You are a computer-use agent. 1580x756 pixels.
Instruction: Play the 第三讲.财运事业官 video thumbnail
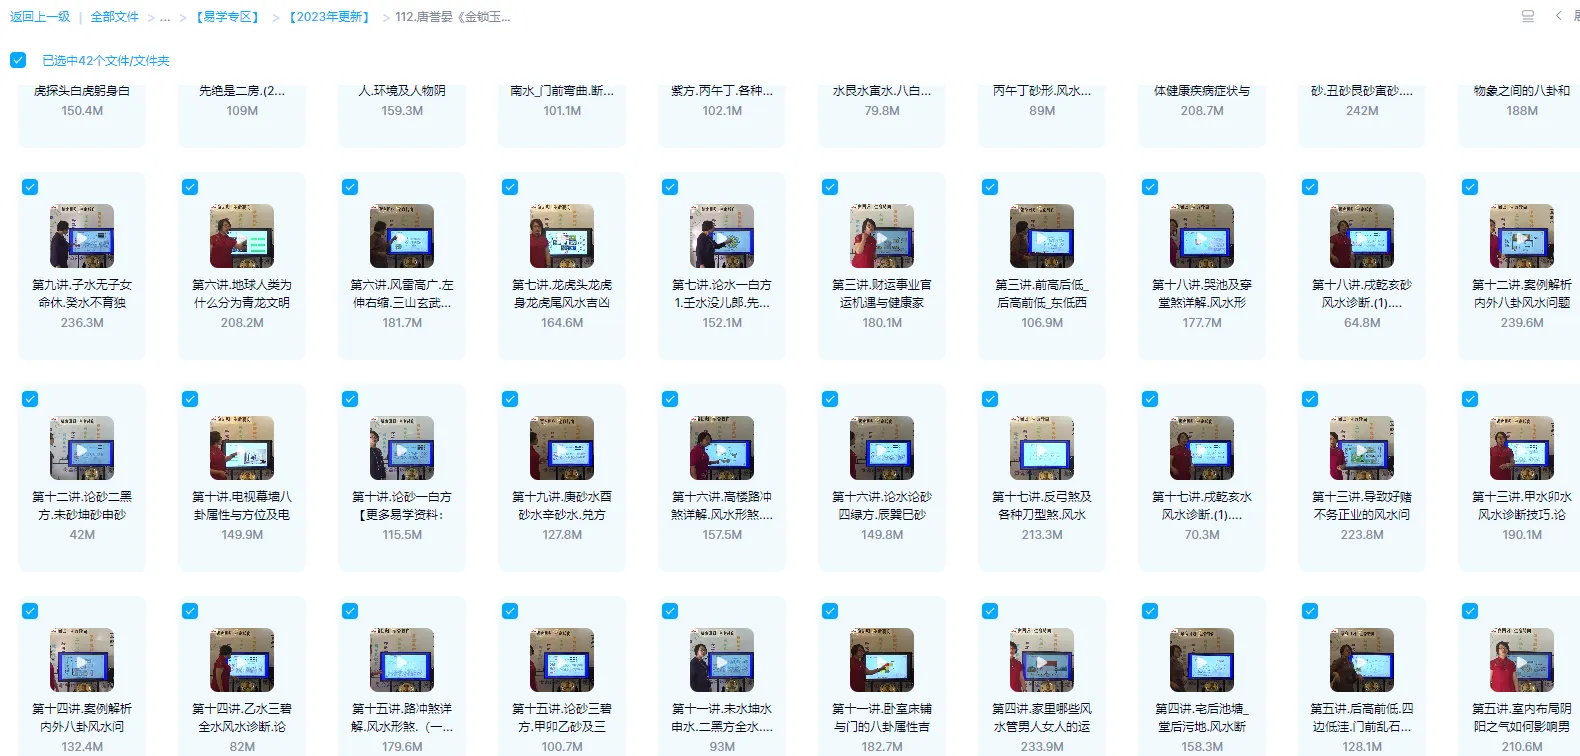(x=882, y=236)
